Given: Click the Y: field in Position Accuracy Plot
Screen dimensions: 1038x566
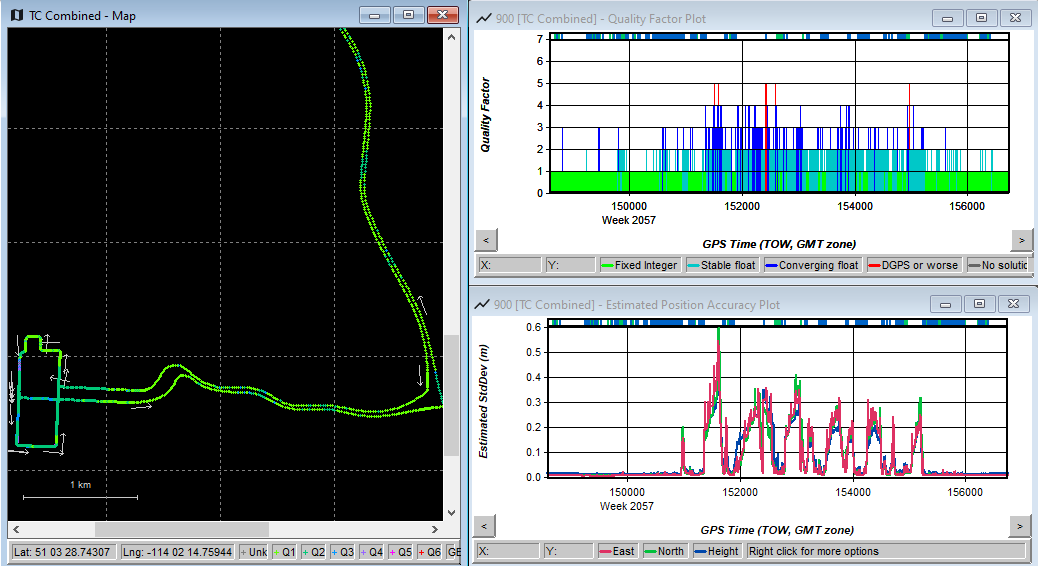Looking at the screenshot, I should pyautogui.click(x=568, y=551).
